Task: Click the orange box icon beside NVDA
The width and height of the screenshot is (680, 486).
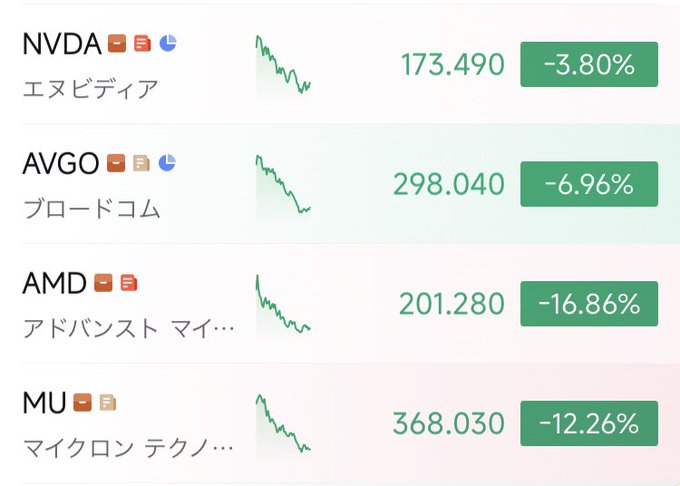Action: (117, 43)
